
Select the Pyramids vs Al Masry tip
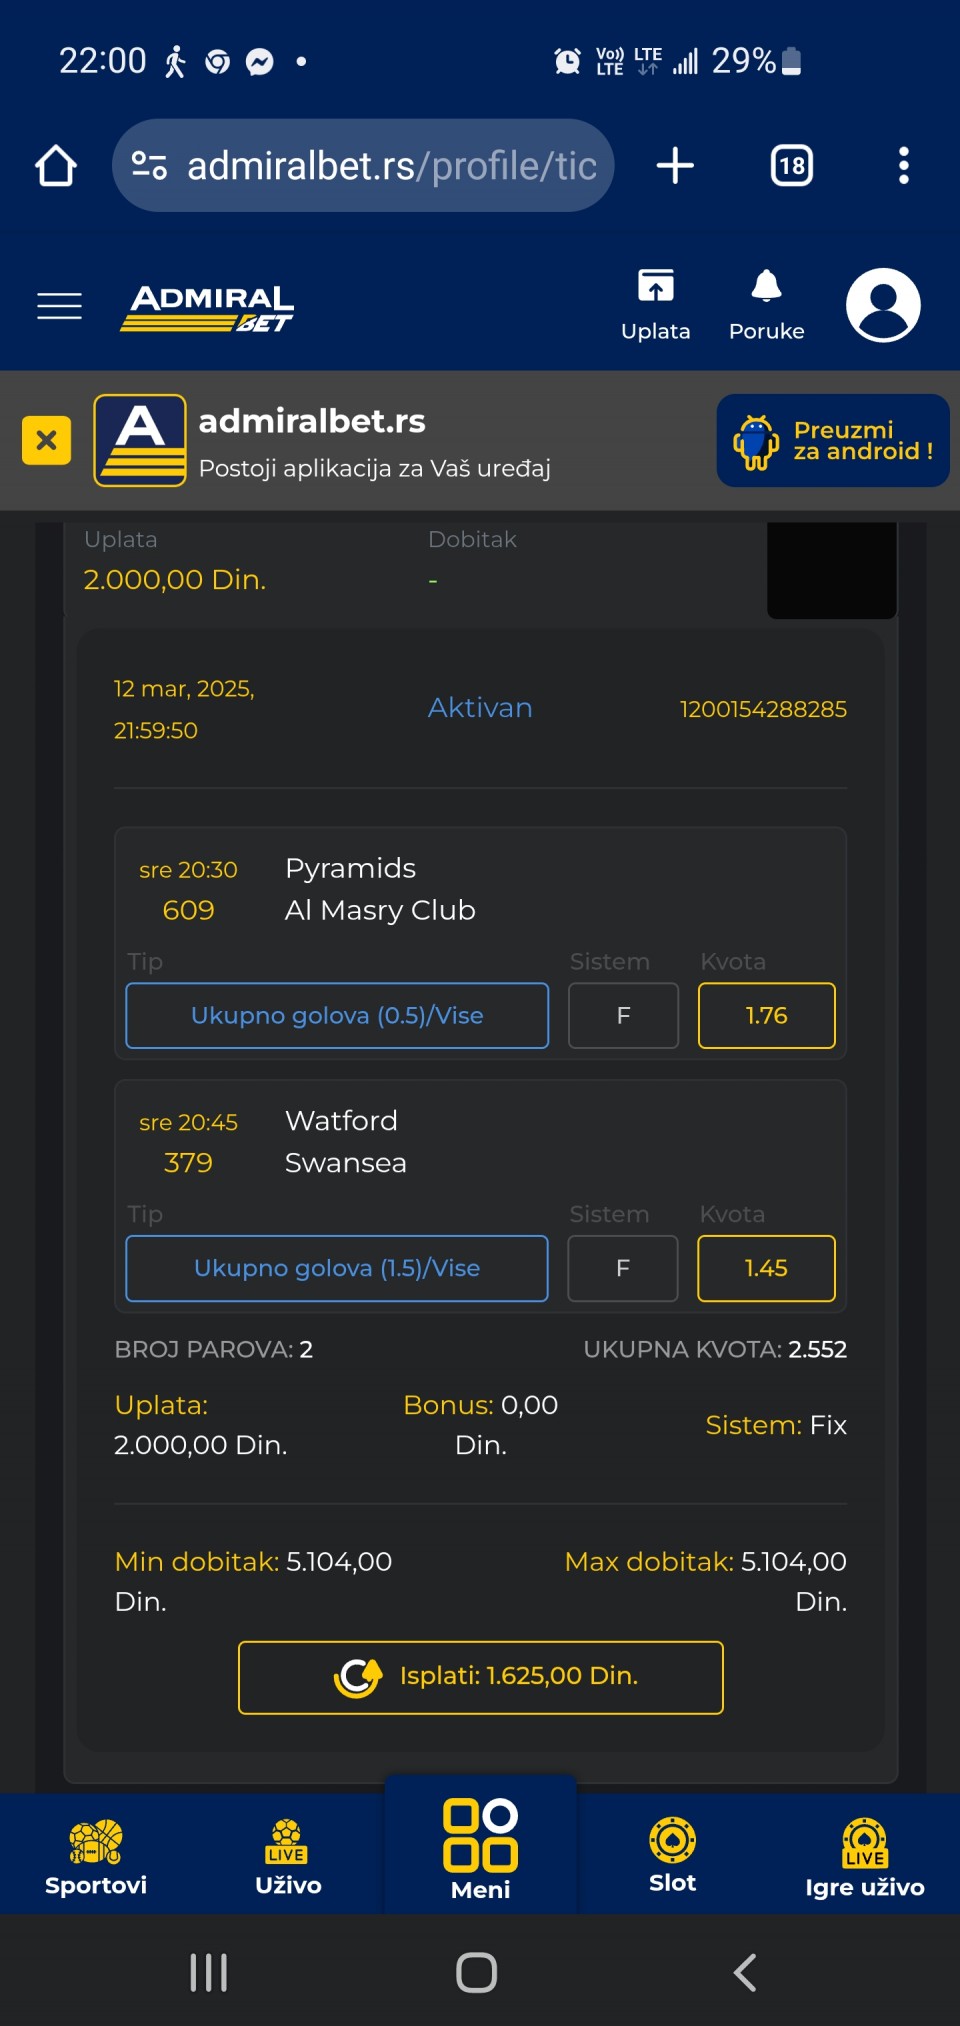tap(337, 1015)
